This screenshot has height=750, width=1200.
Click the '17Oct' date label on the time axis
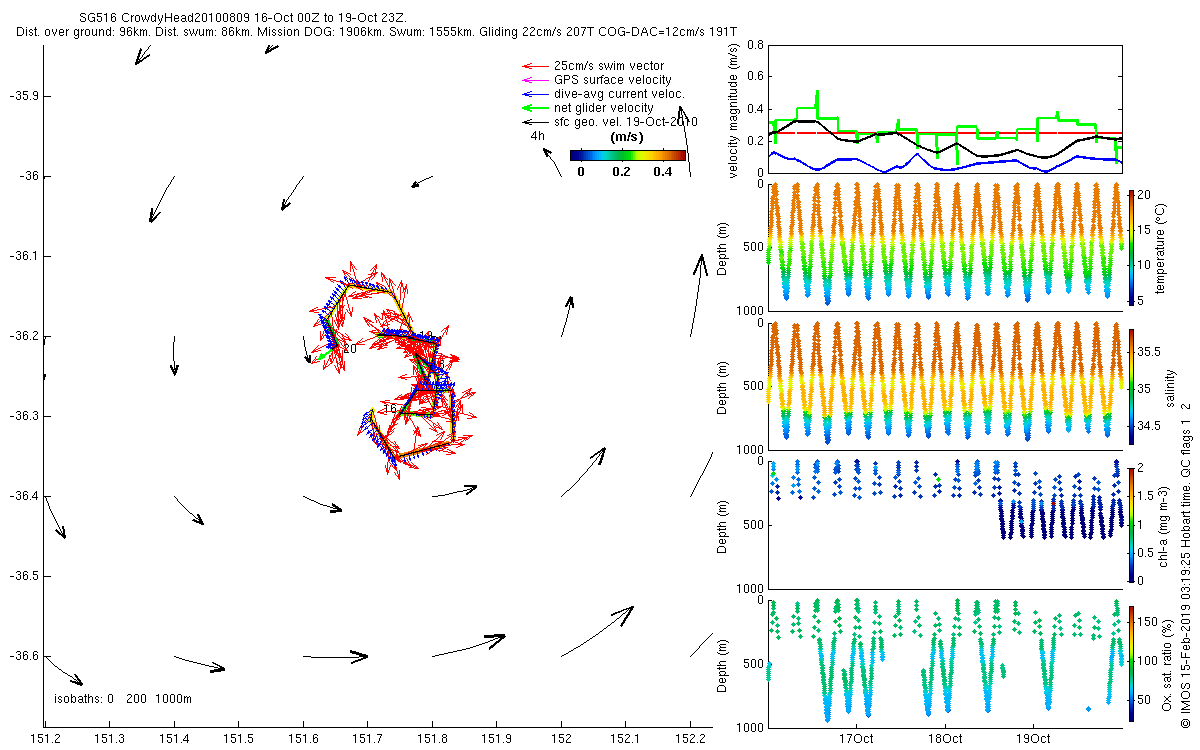pyautogui.click(x=856, y=739)
